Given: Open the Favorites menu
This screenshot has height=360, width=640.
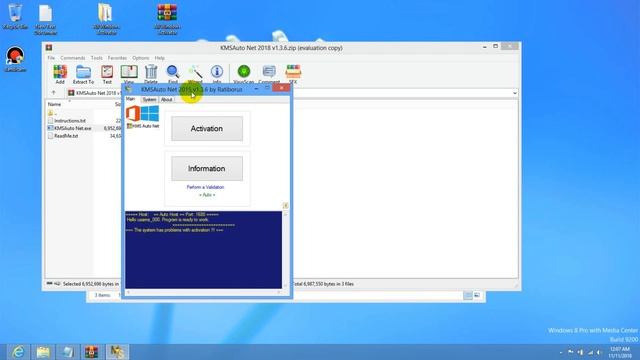Looking at the screenshot, I should pyautogui.click(x=117, y=58).
